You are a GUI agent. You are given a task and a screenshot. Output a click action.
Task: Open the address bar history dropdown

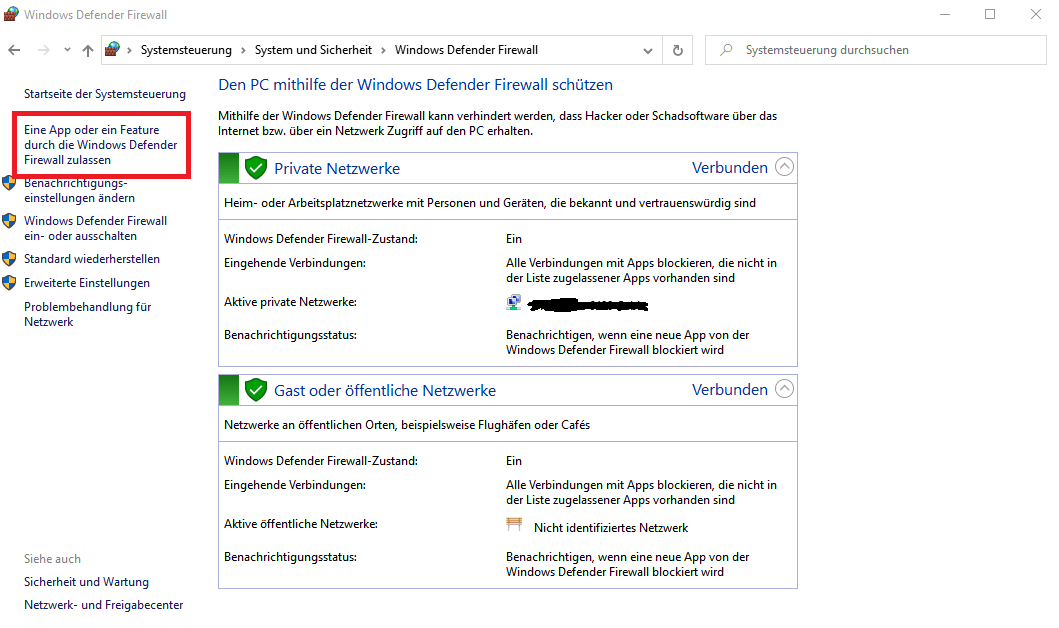pos(648,50)
